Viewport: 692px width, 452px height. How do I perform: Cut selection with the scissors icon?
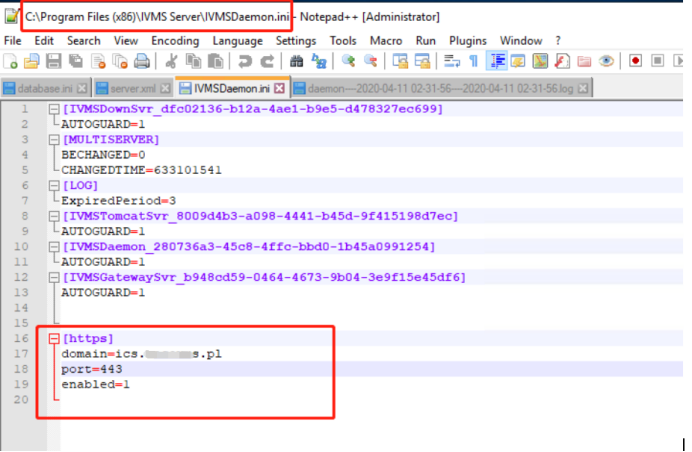171,61
